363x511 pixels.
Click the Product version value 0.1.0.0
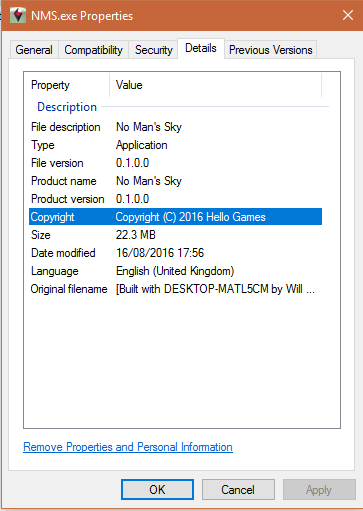(132, 199)
